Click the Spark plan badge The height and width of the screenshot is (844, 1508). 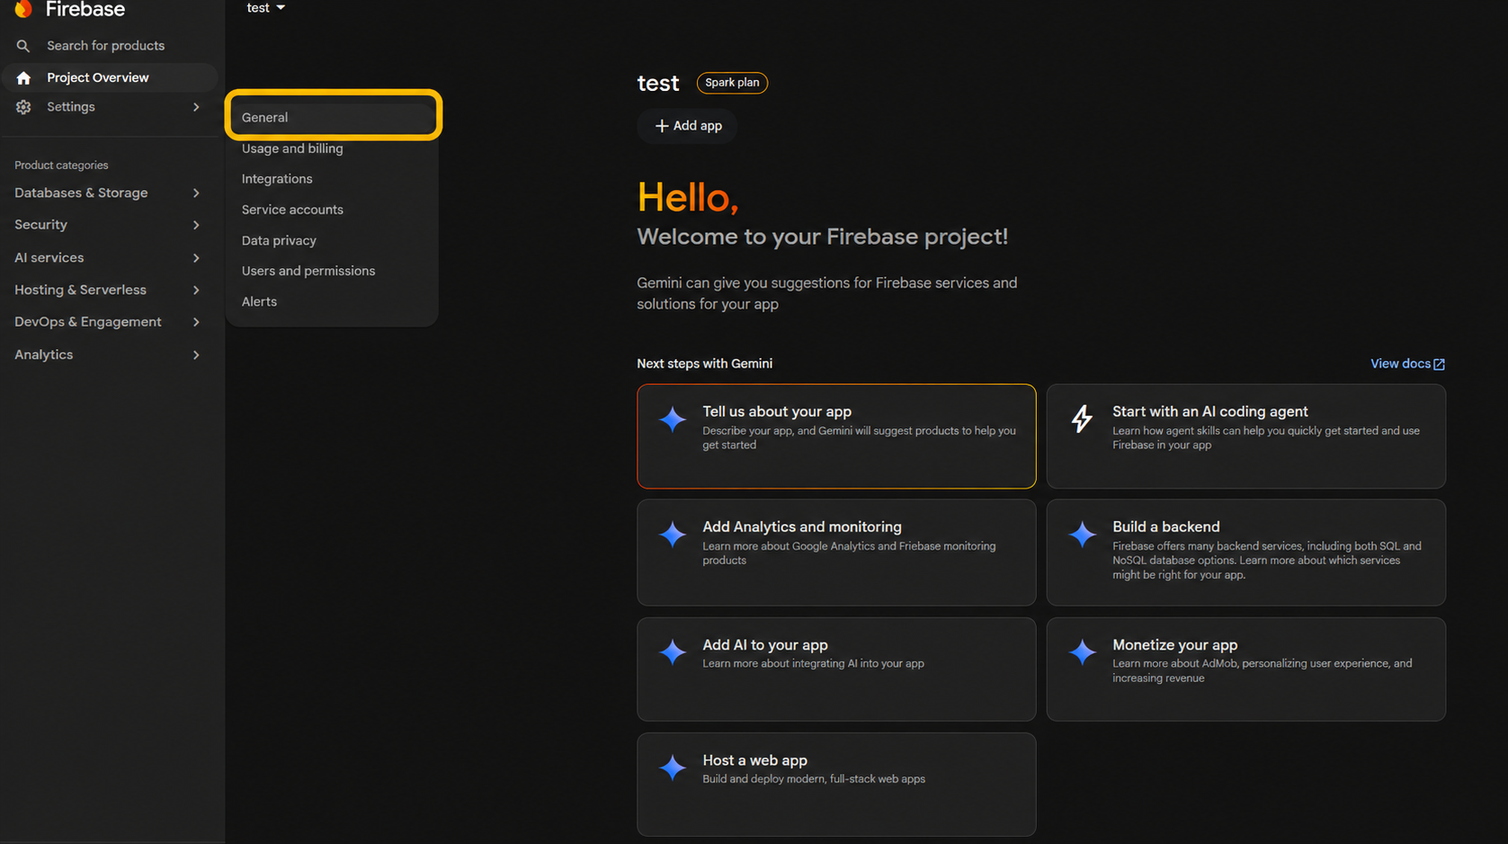point(732,83)
